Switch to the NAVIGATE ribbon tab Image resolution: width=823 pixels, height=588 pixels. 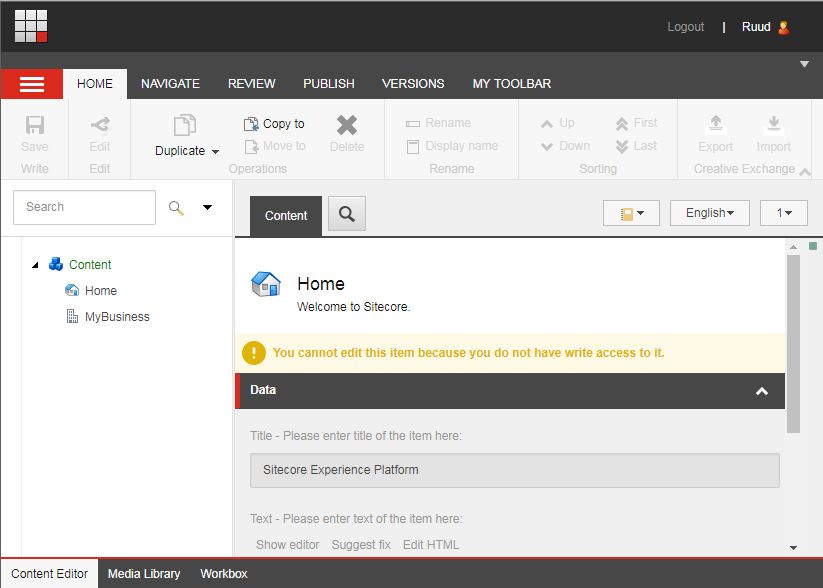170,84
